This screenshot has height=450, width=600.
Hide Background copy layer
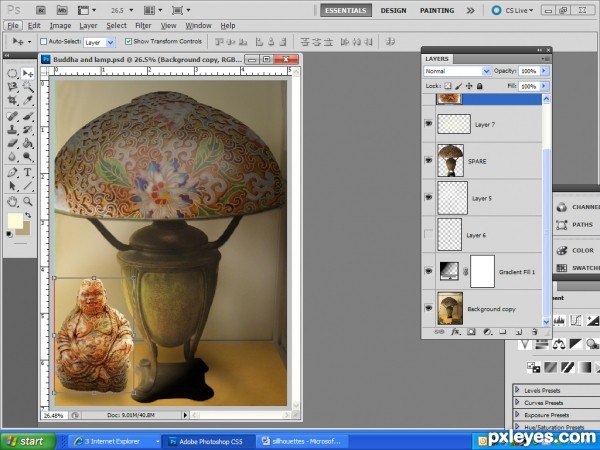pyautogui.click(x=429, y=308)
